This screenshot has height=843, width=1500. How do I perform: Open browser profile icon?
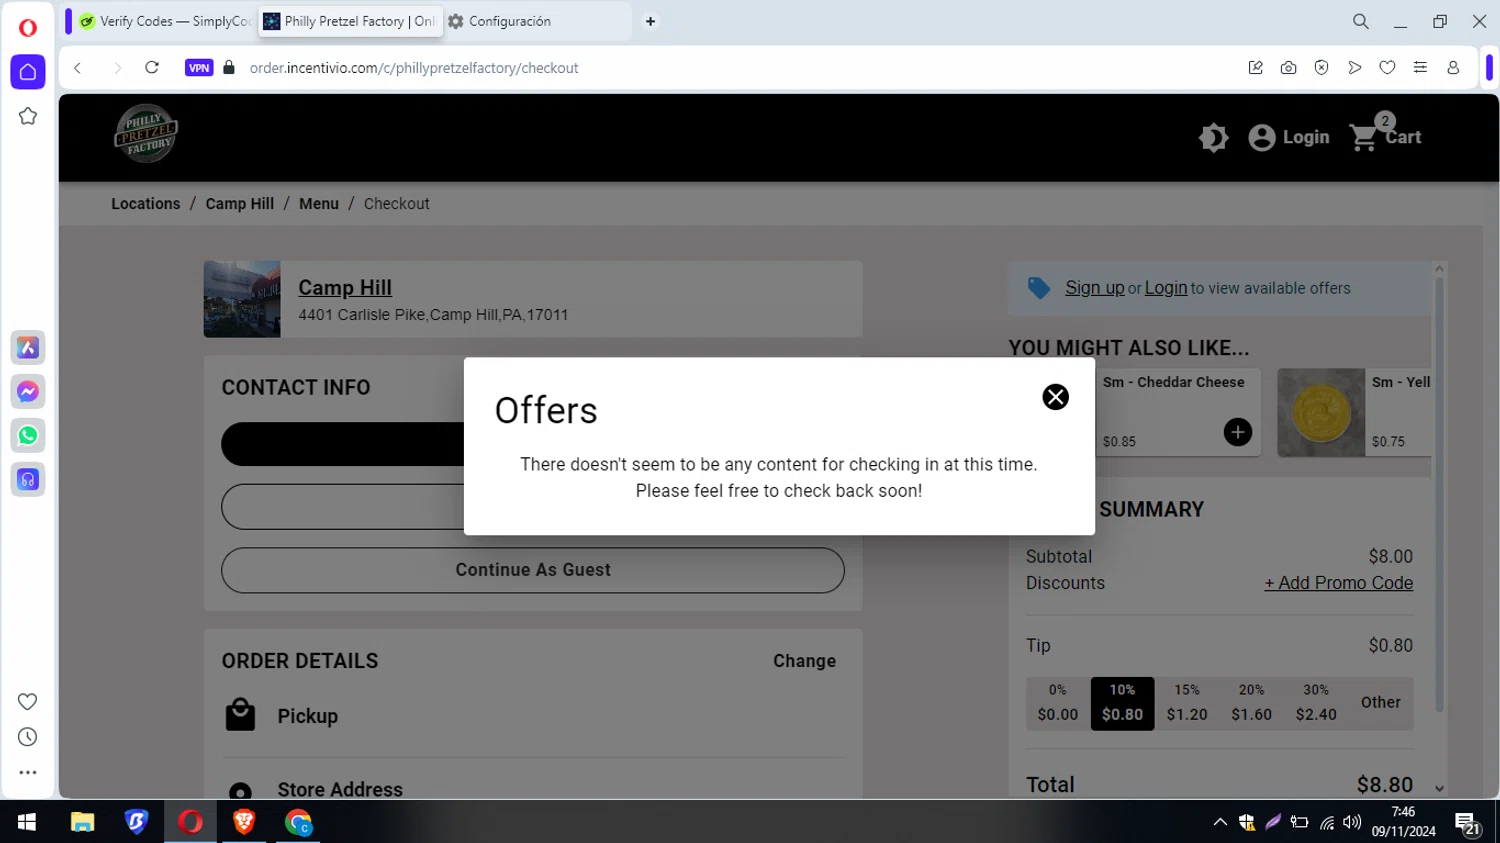pos(1453,68)
